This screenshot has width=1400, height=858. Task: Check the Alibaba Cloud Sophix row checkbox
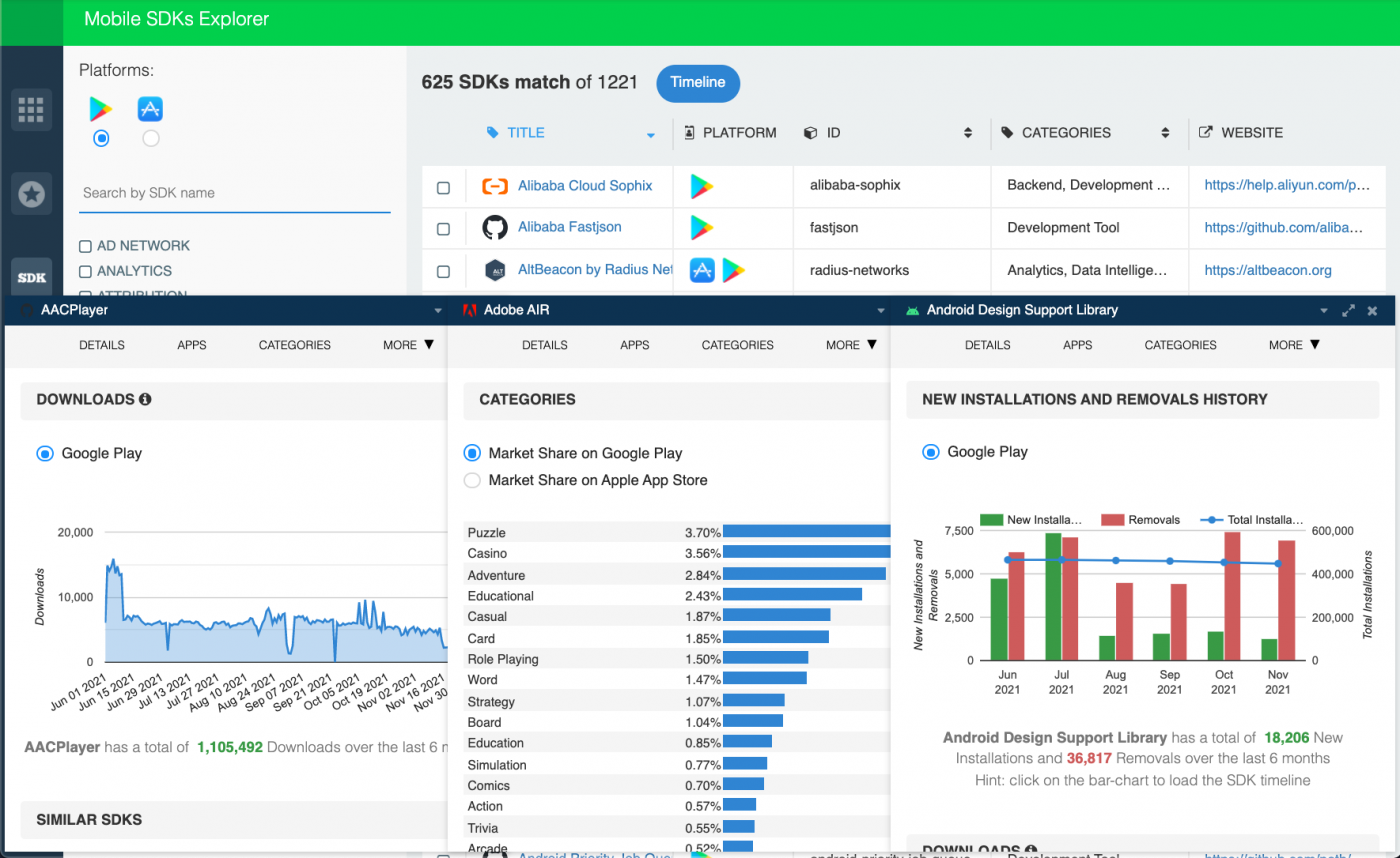coord(444,186)
